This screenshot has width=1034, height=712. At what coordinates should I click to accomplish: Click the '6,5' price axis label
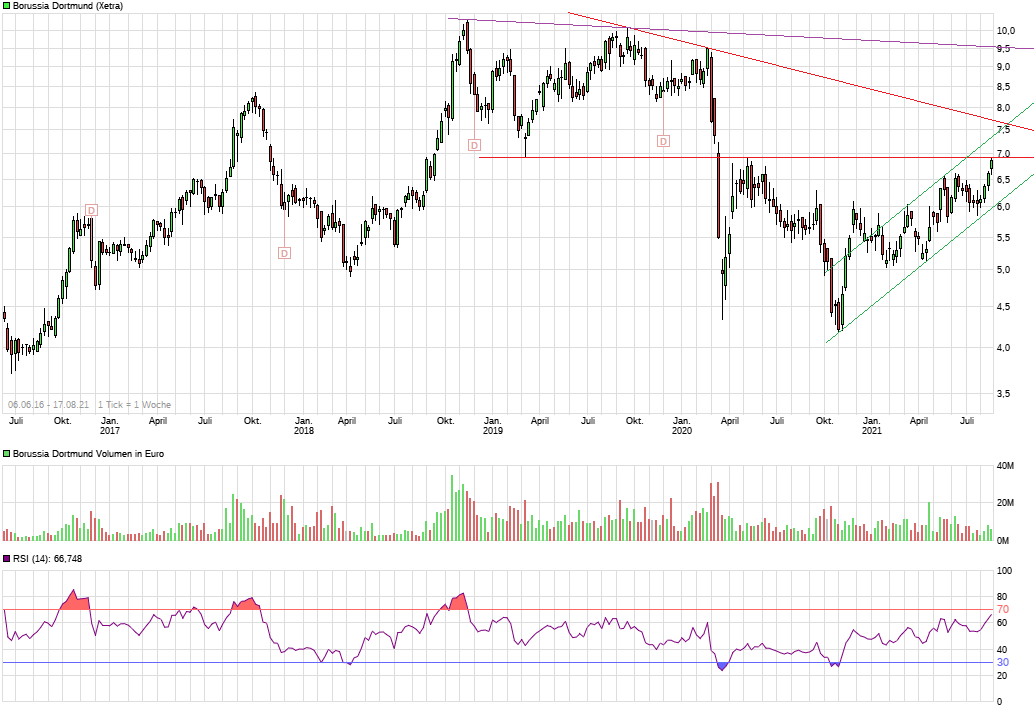(1003, 179)
